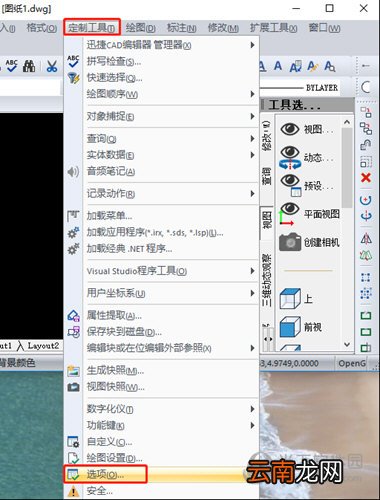Open the 窗口 menu

point(324,28)
